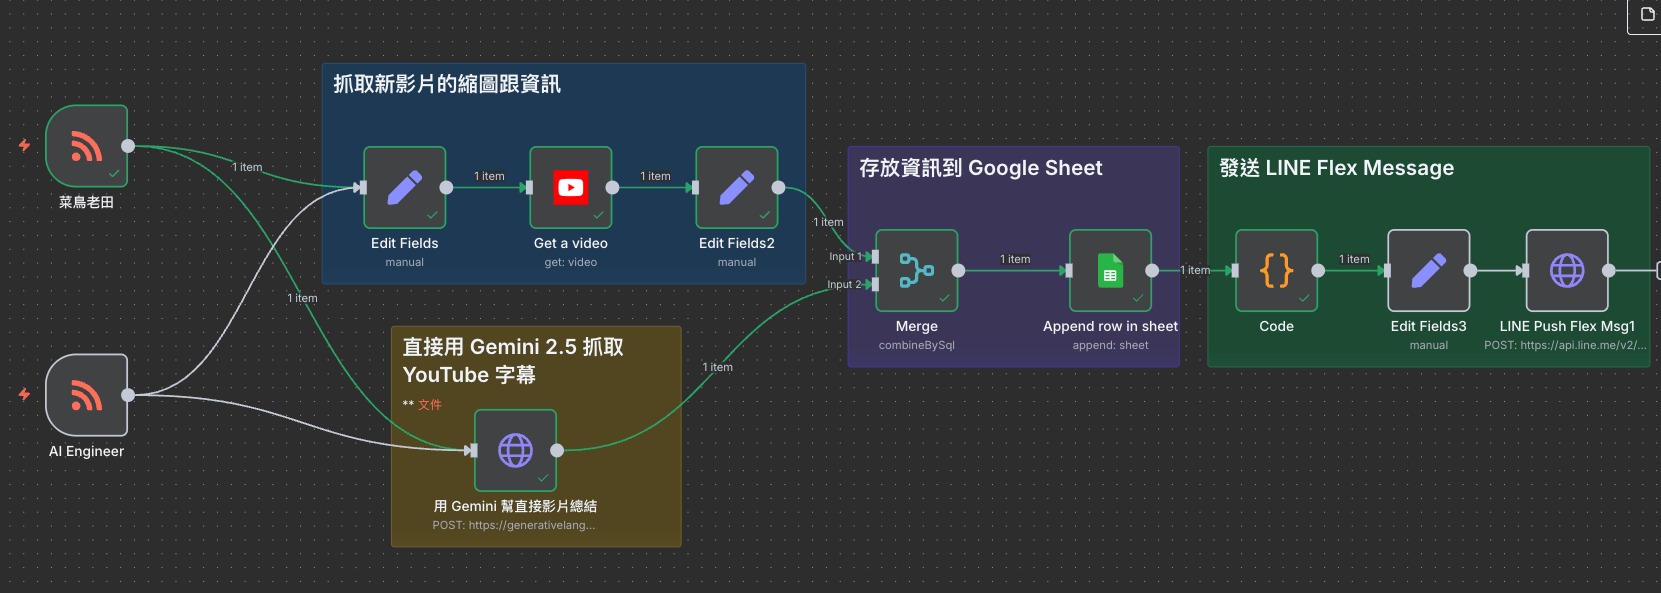Screen dimensions: 1661x593
Task: Select the 存放資訊到 Google Sheet sticky note title
Action: click(980, 168)
